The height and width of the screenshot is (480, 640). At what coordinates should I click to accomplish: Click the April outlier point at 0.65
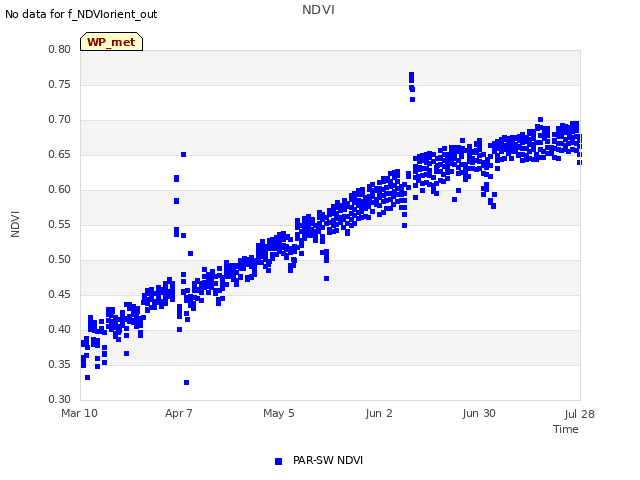point(184,154)
